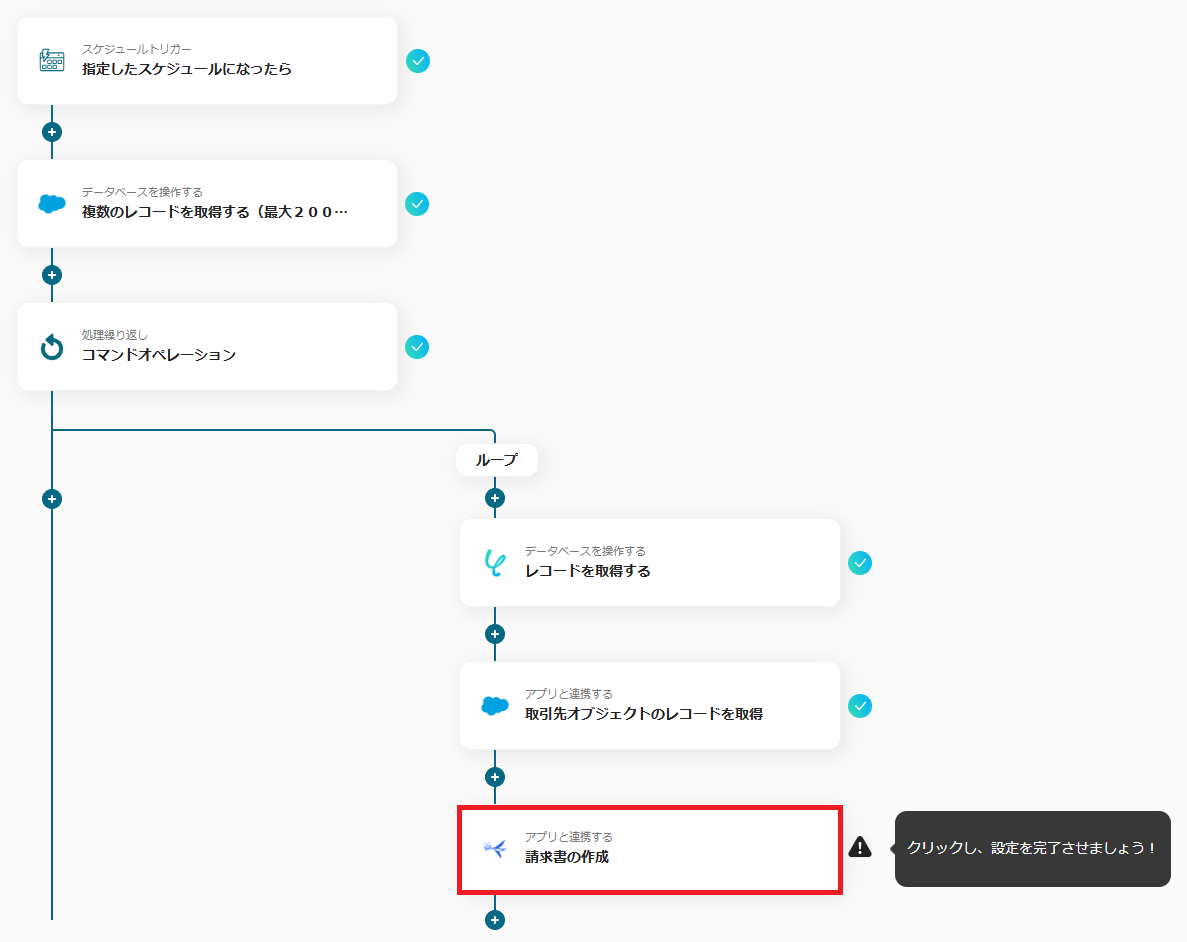The width and height of the screenshot is (1187, 942).
Task: Click the bird icon on 請求書の作成
Action: tap(495, 849)
